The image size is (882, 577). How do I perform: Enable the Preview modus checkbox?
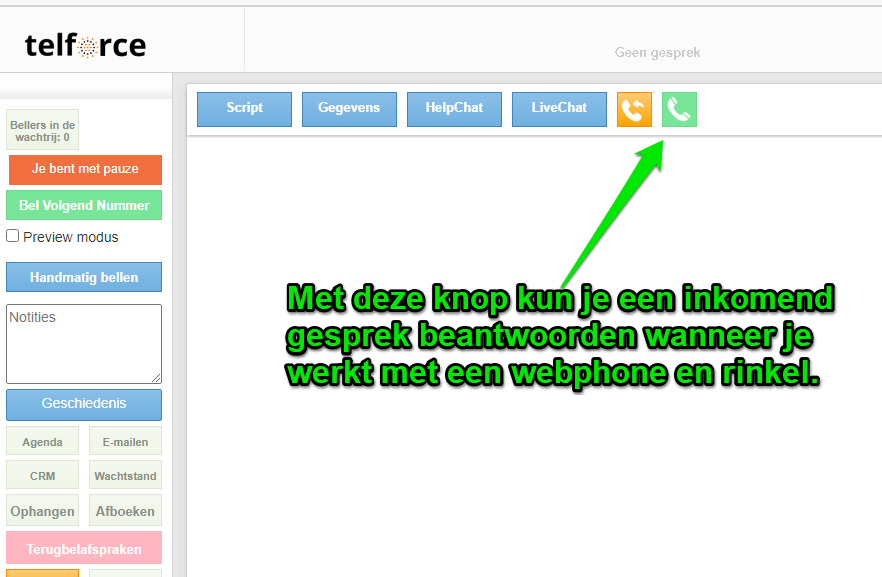[13, 236]
